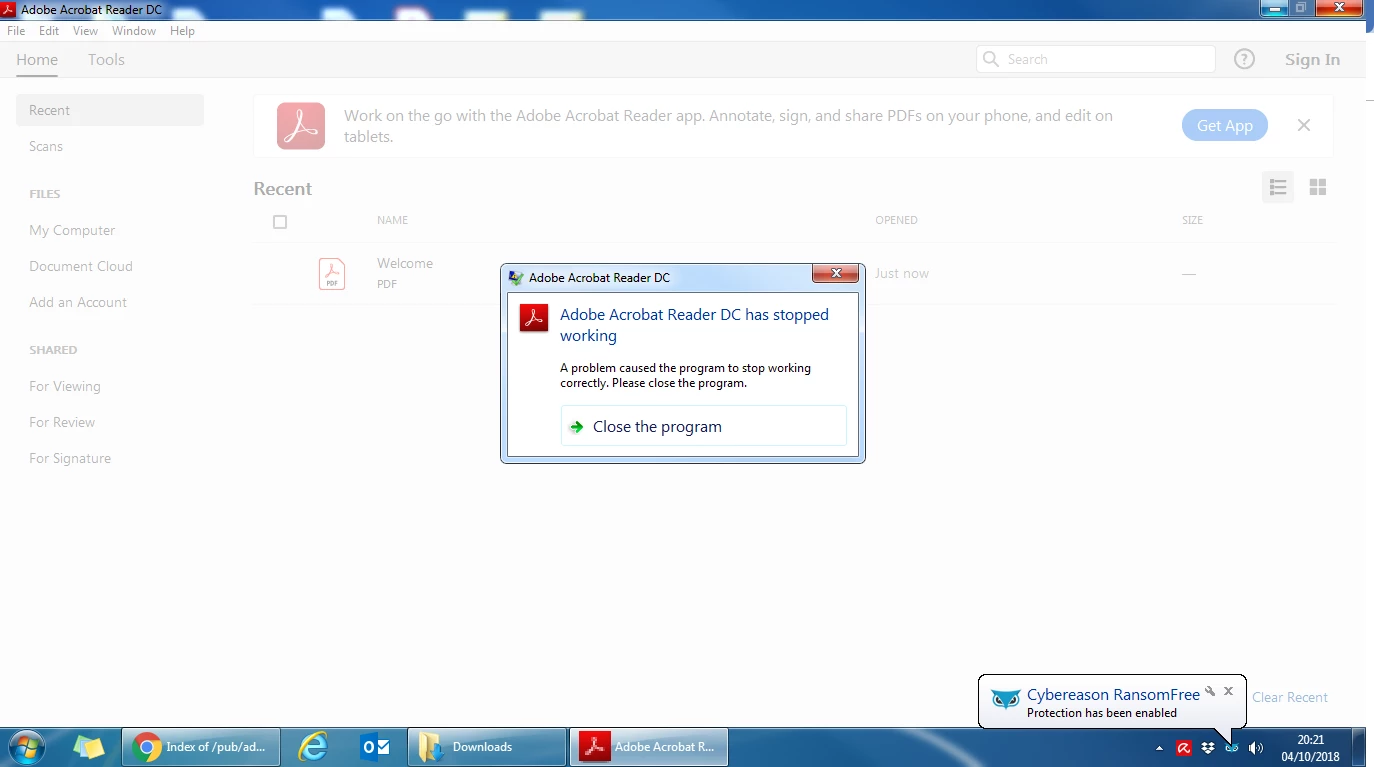
Task: Switch to the Home tab
Action: (x=37, y=60)
